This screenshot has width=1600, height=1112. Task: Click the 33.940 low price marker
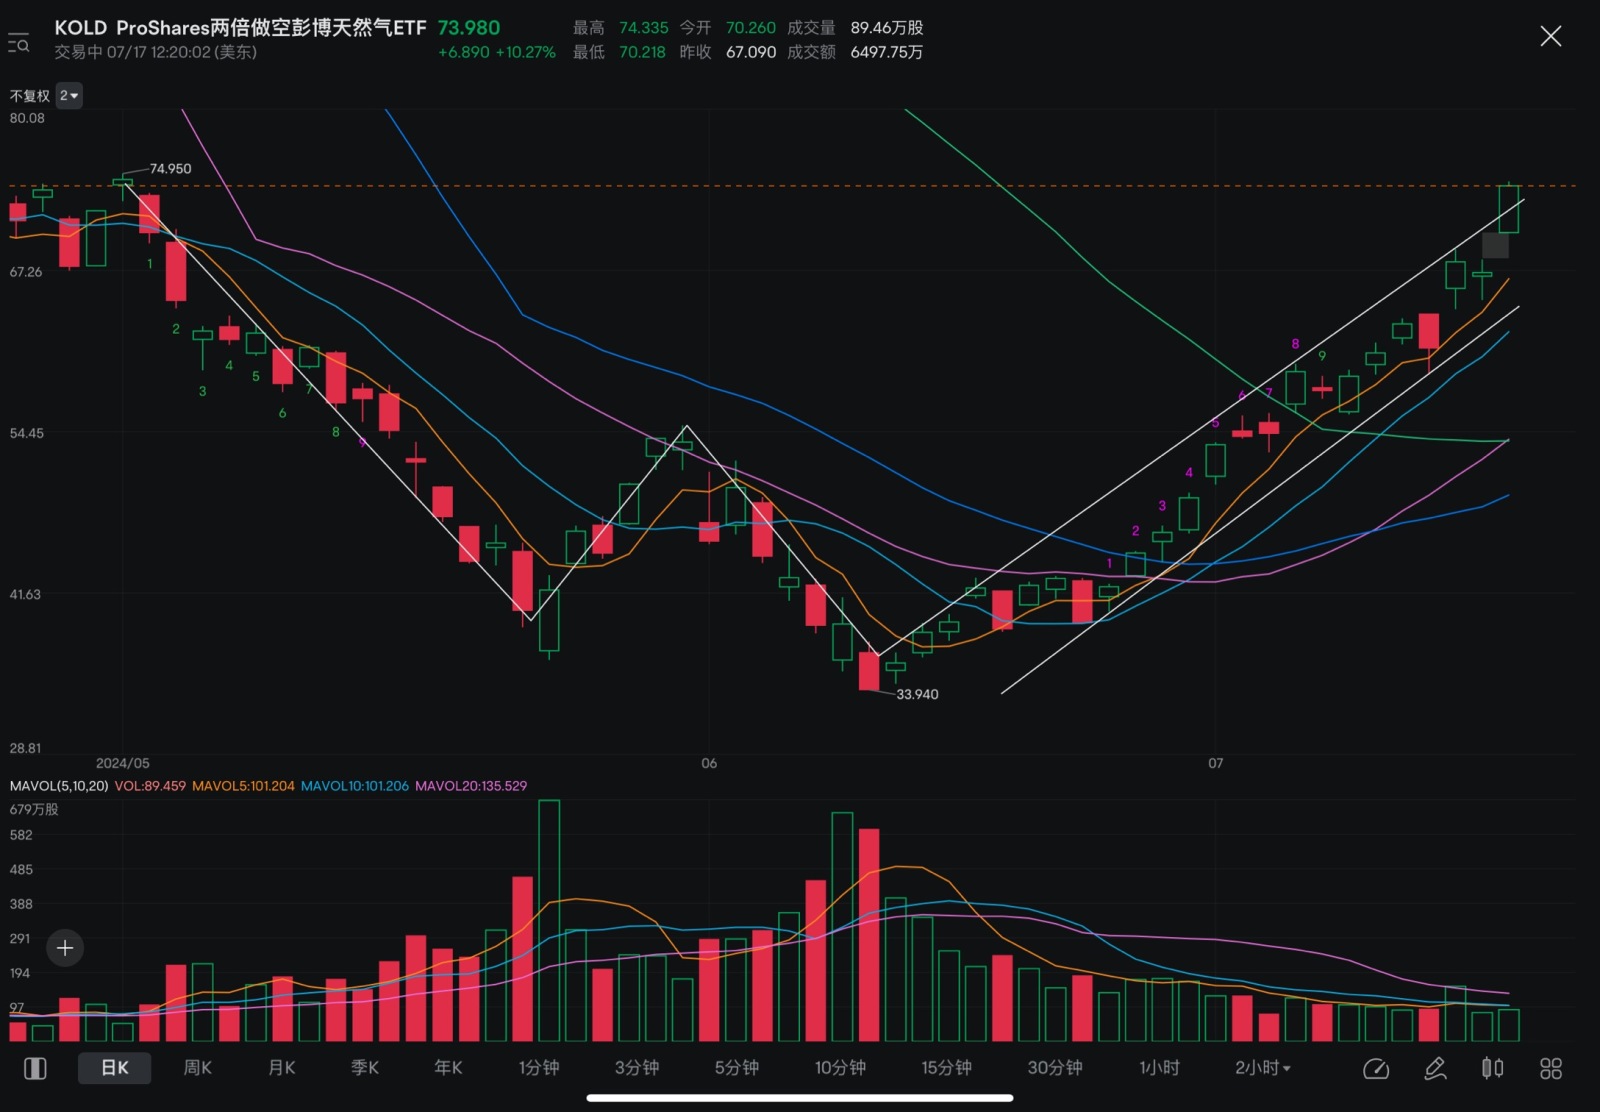[917, 694]
